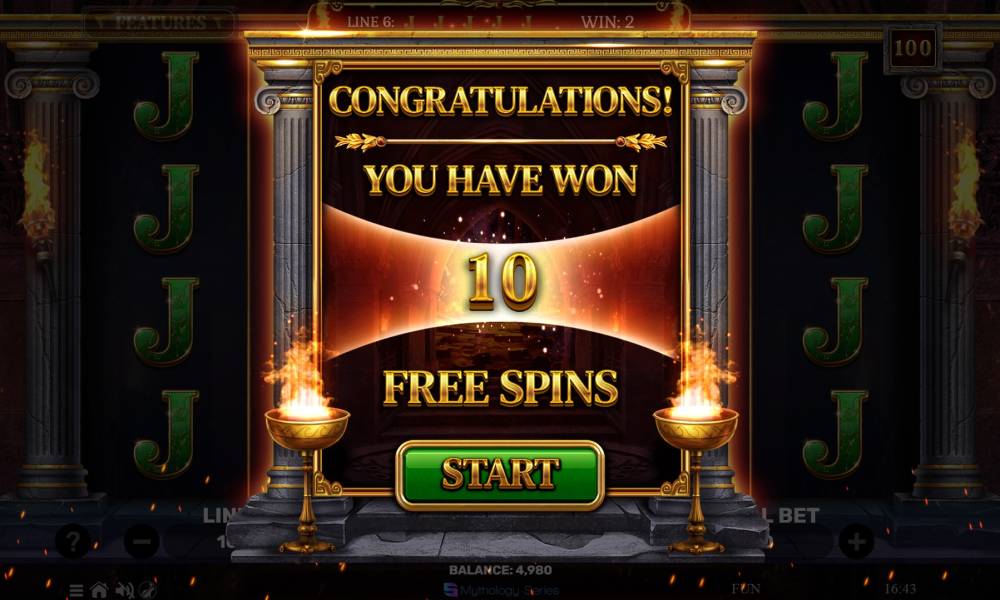Select the 100 bet level box
This screenshot has width=1000, height=600.
click(913, 48)
